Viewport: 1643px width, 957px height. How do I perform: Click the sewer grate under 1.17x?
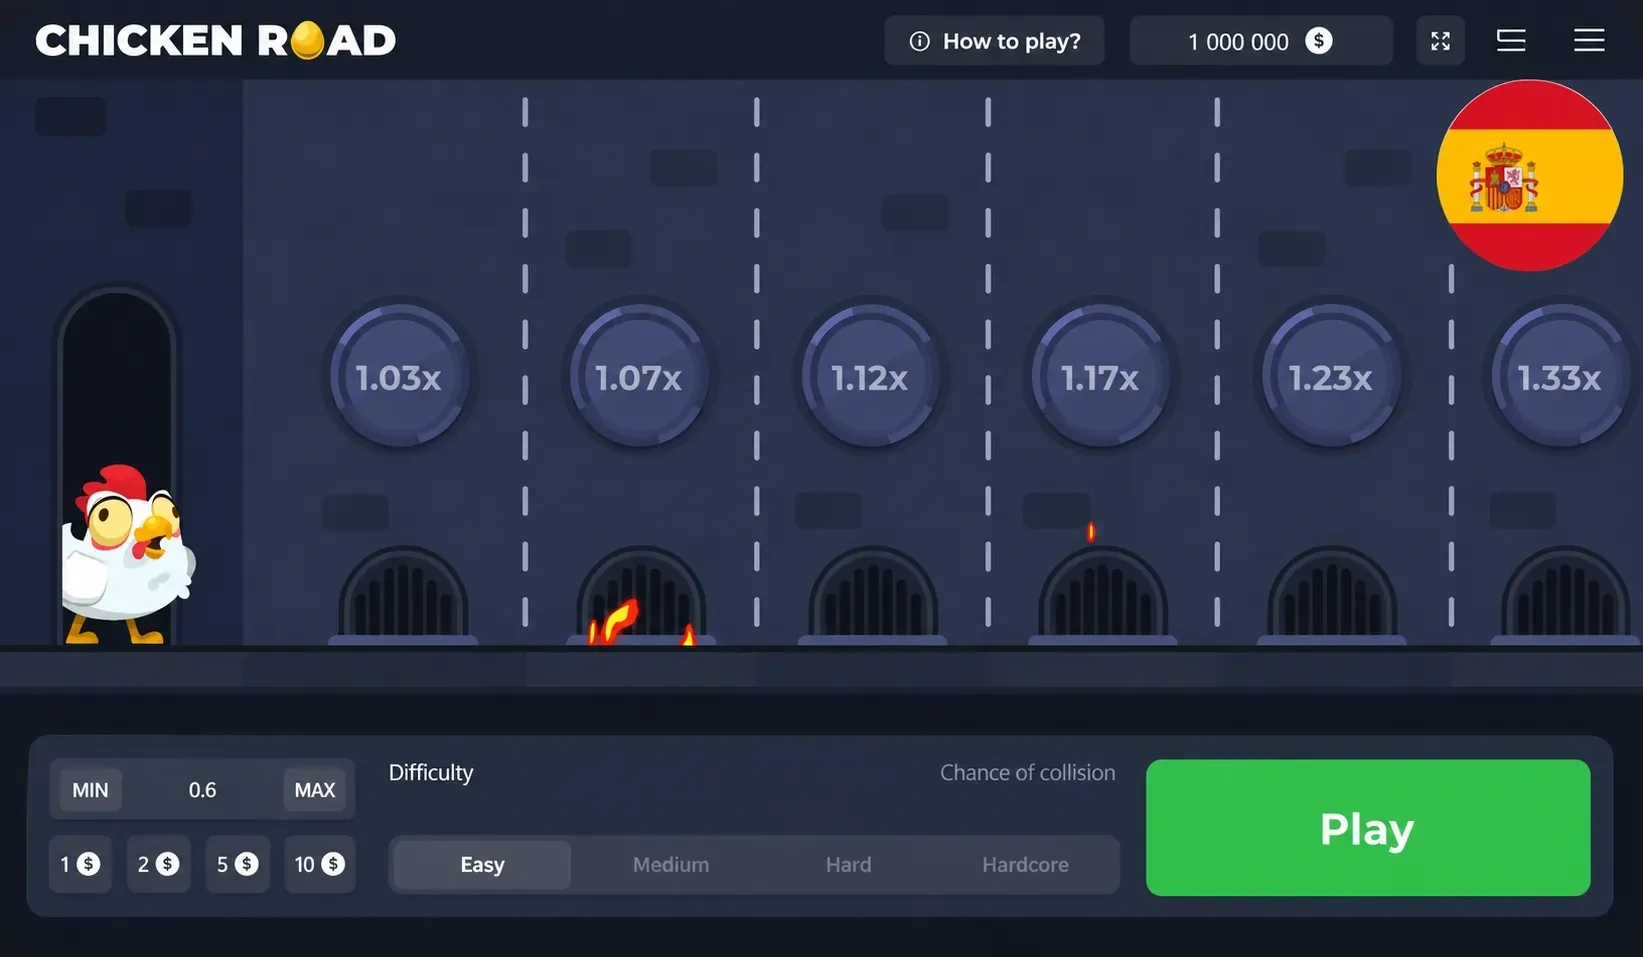tap(1102, 595)
